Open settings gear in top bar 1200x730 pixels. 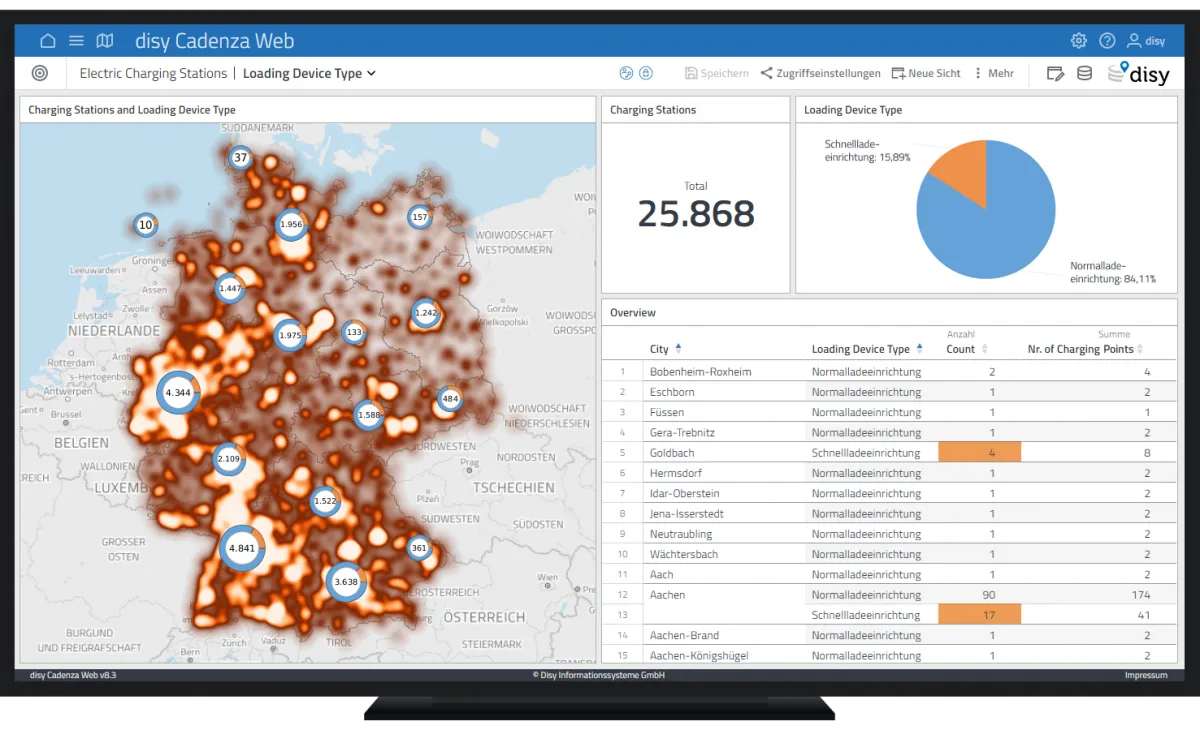1078,41
